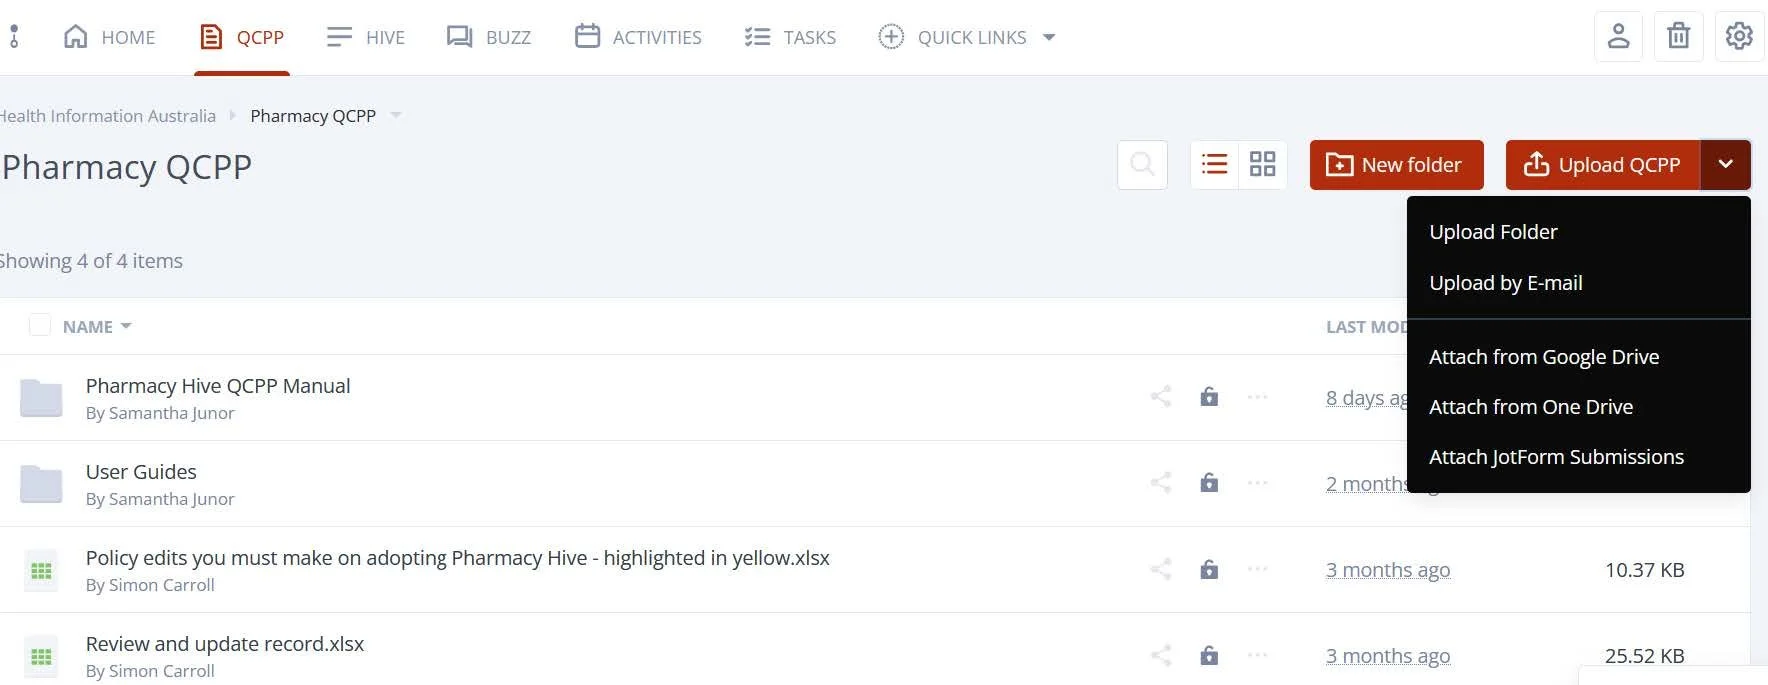Screen dimensions: 1768x685
Task: Open the Pharmacy QCPP breadcrumb dropdown arrow
Action: point(396,115)
